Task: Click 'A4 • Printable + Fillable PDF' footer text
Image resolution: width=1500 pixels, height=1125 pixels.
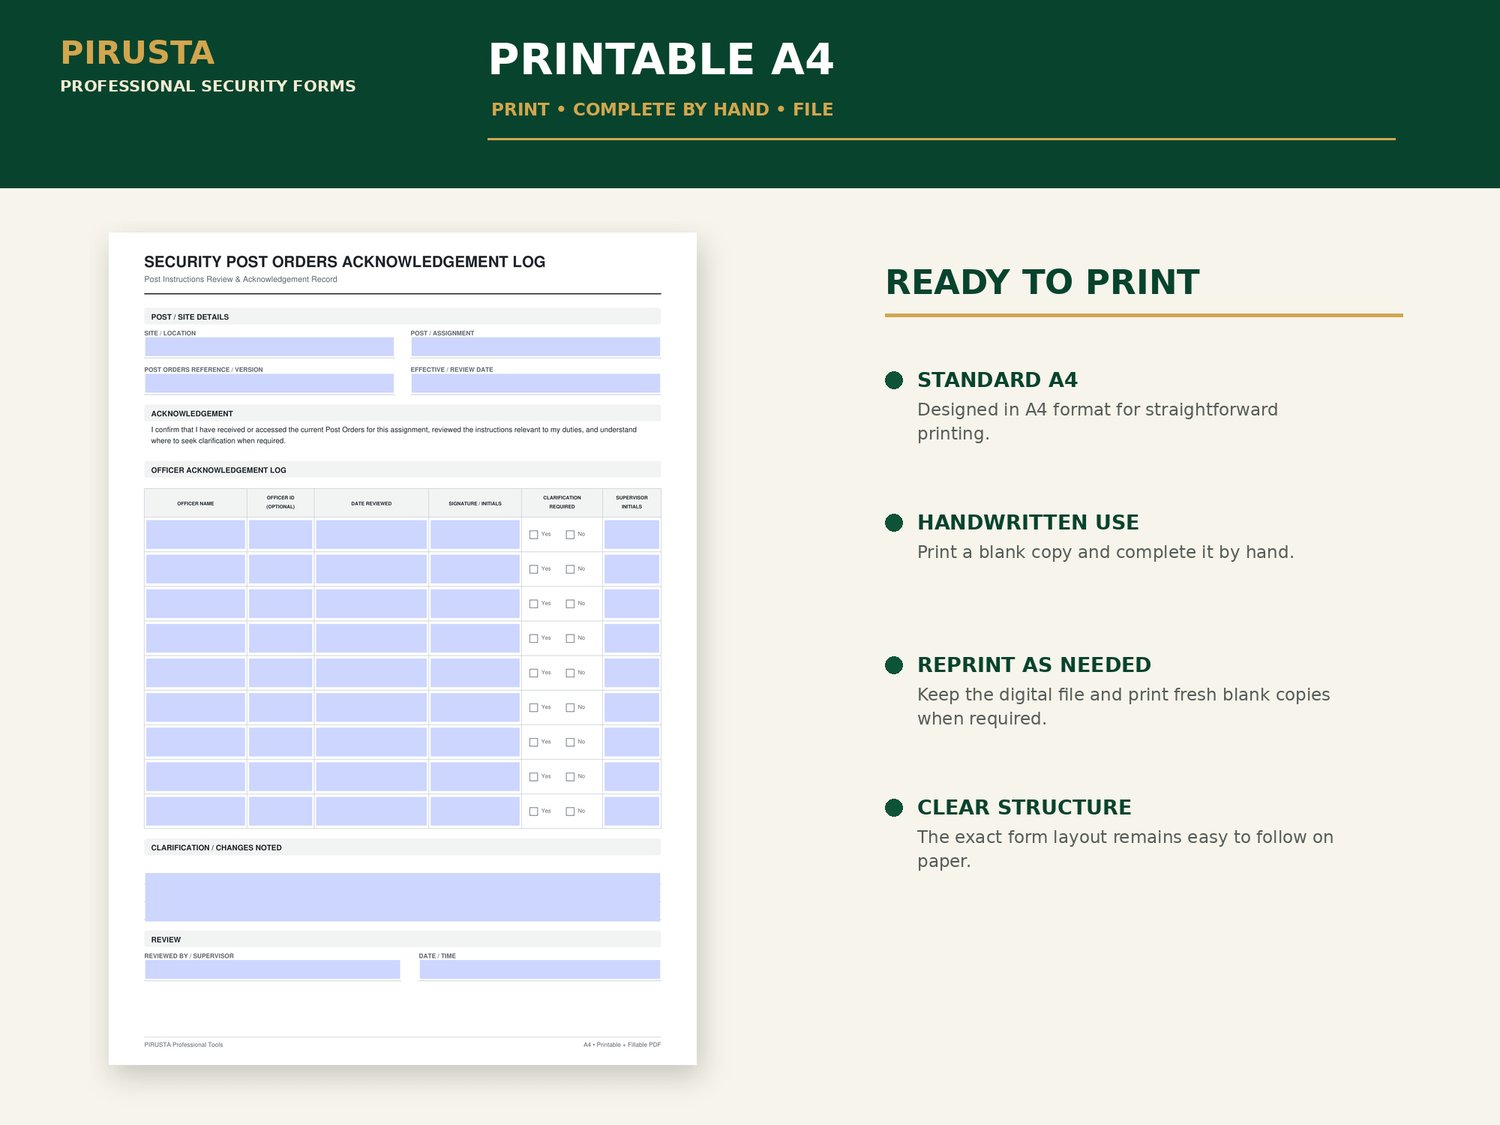Action: [622, 1045]
